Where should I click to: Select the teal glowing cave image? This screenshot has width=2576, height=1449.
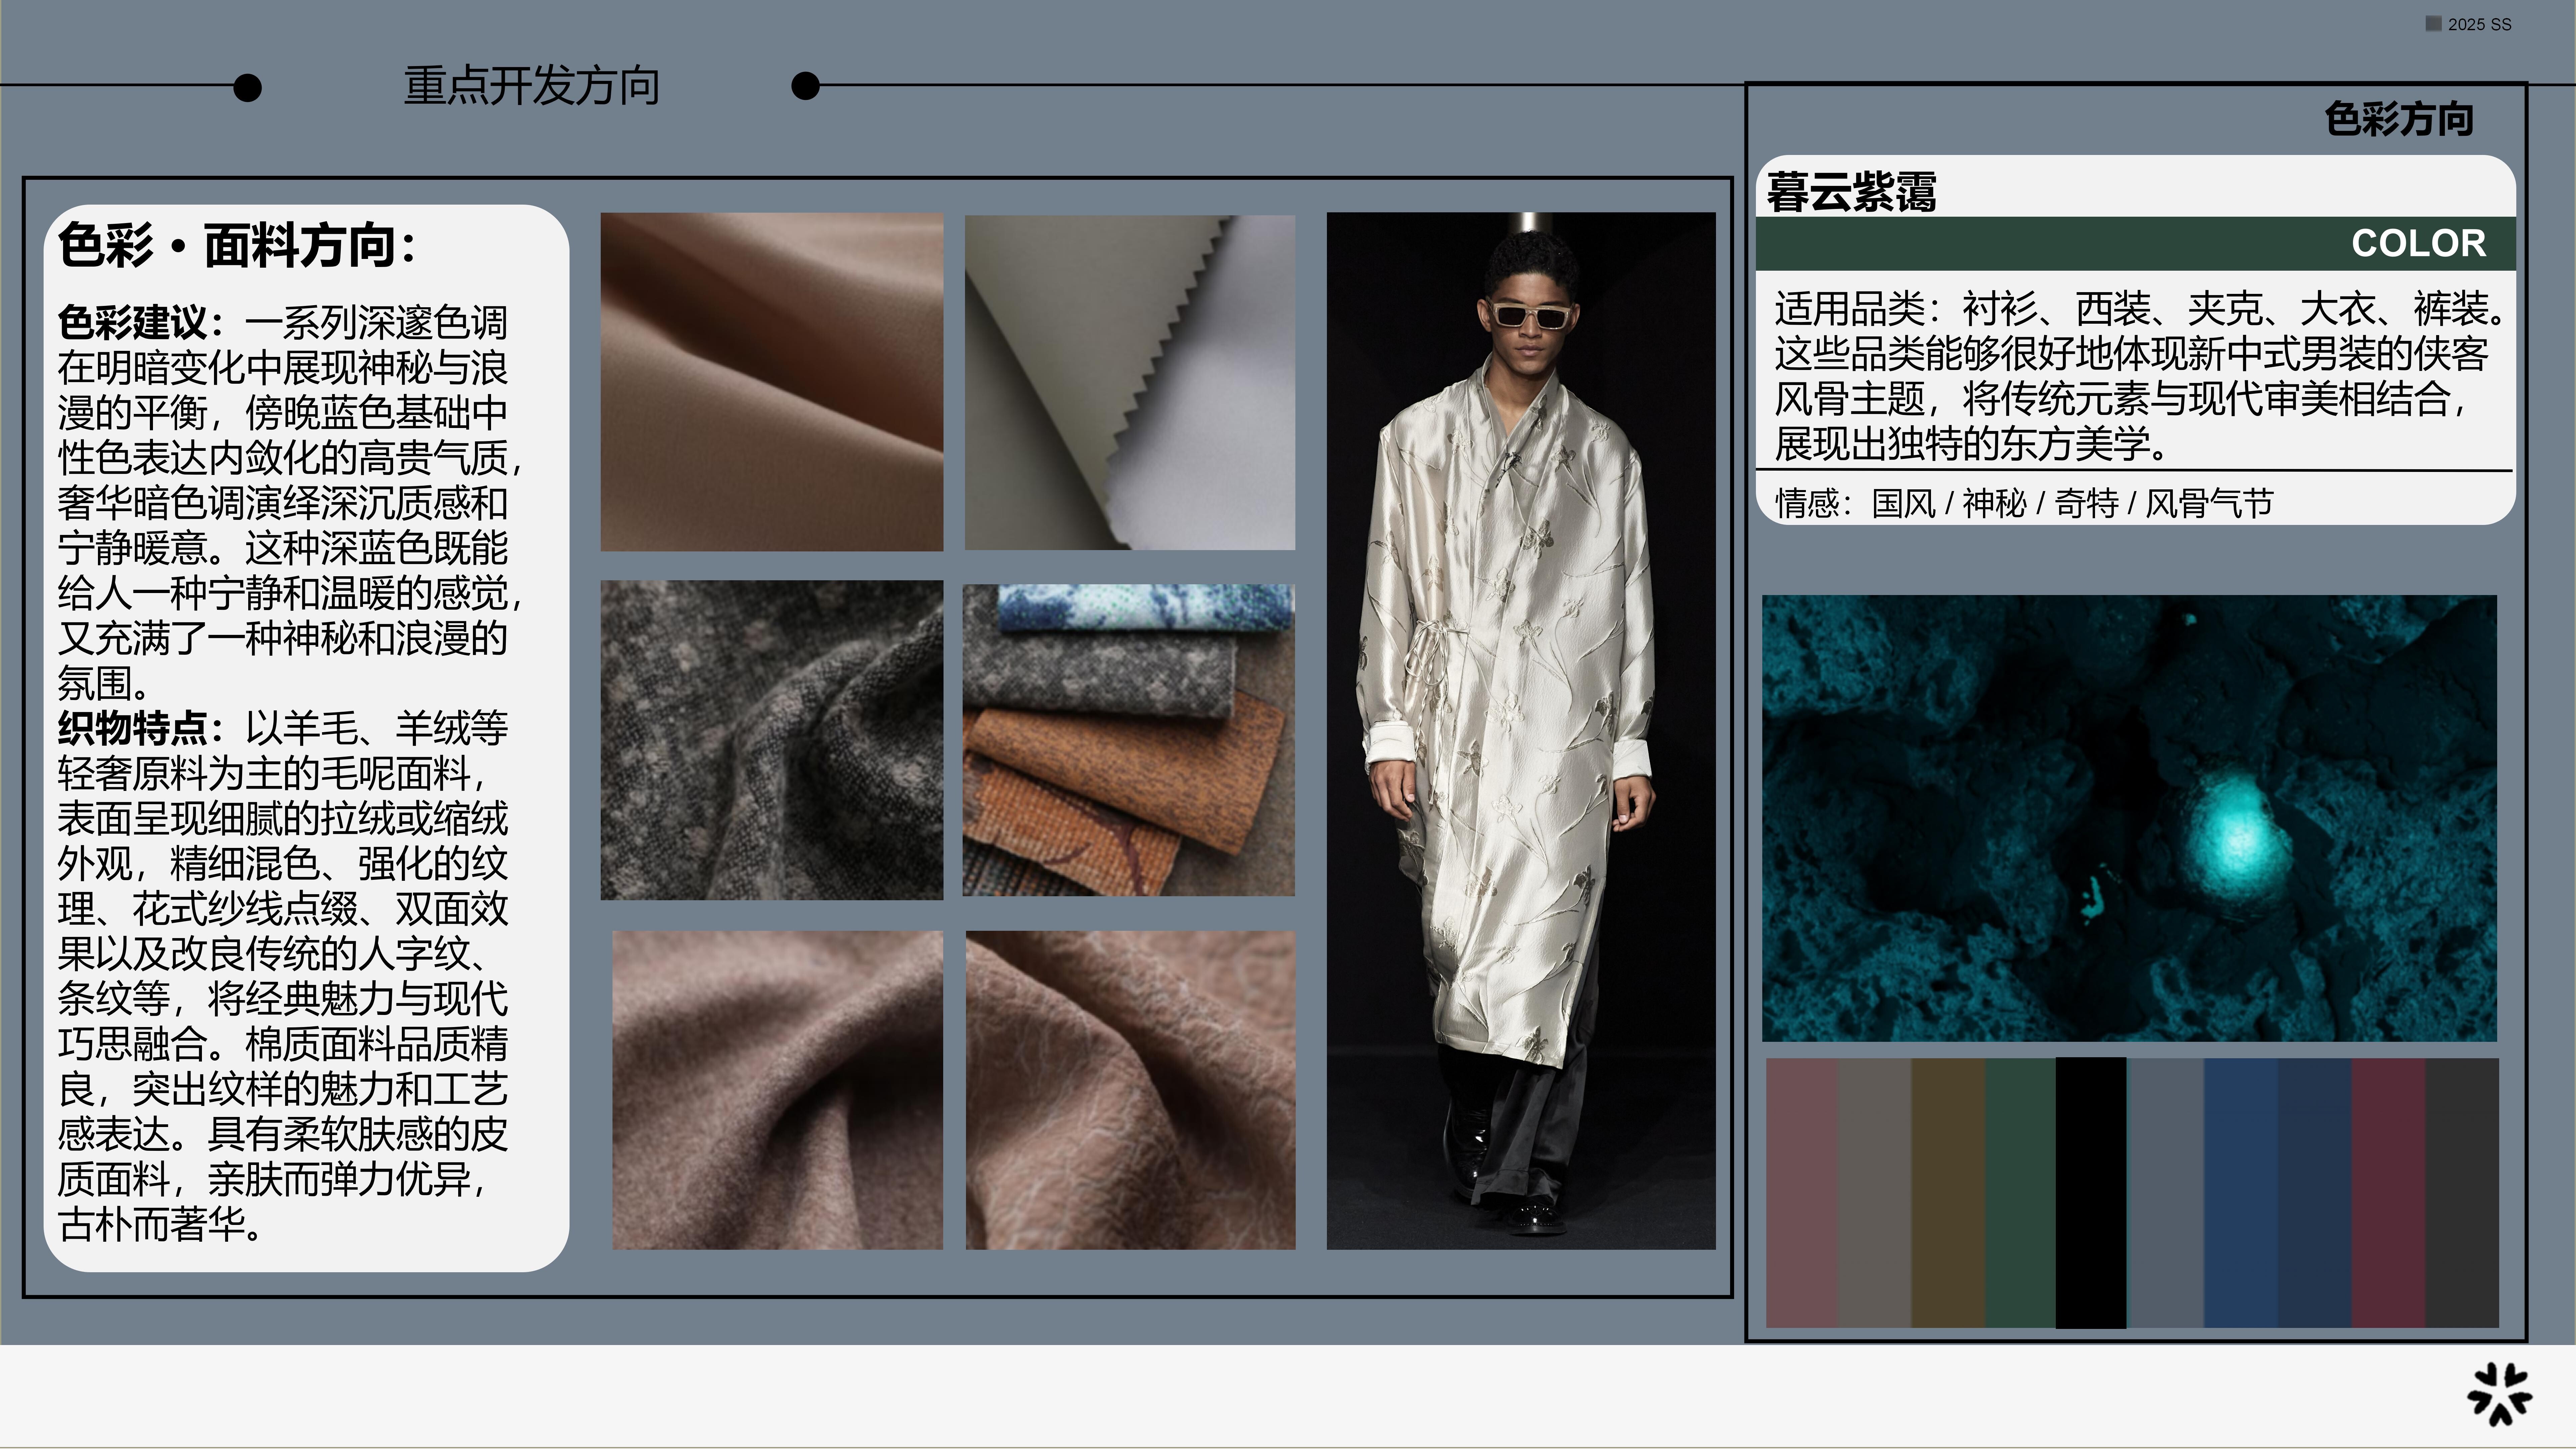coord(2129,818)
